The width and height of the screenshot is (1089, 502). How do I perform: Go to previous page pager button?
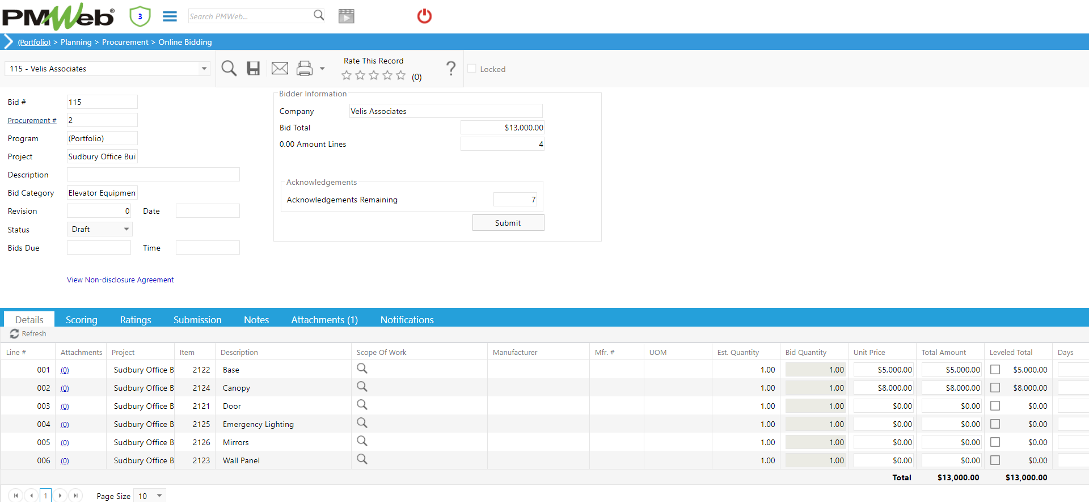pos(31,496)
